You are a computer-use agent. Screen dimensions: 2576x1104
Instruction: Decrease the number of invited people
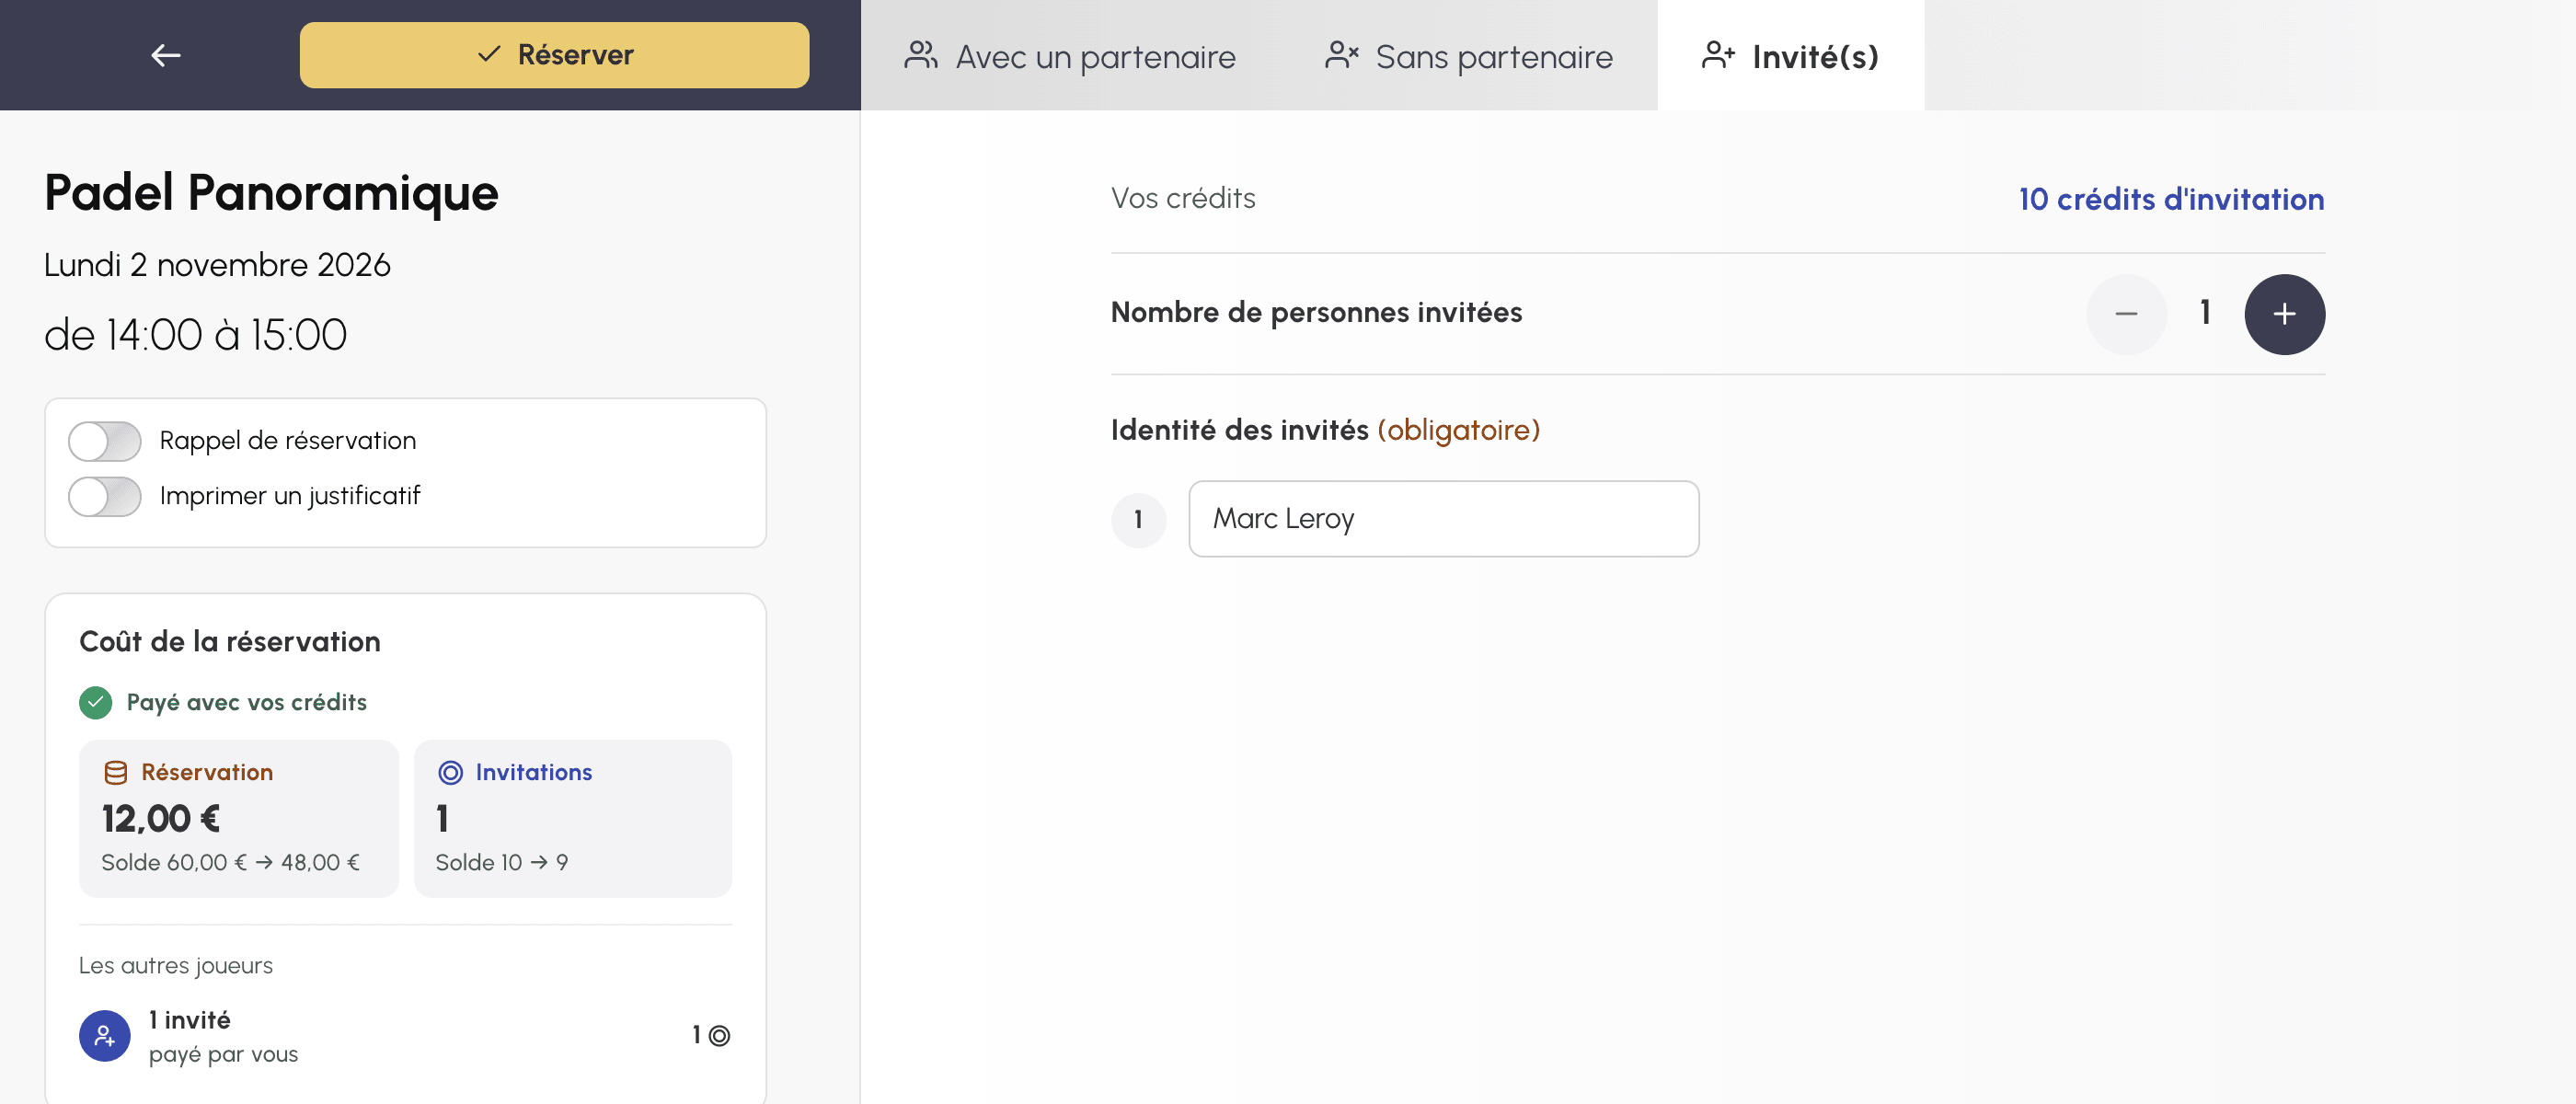2126,314
